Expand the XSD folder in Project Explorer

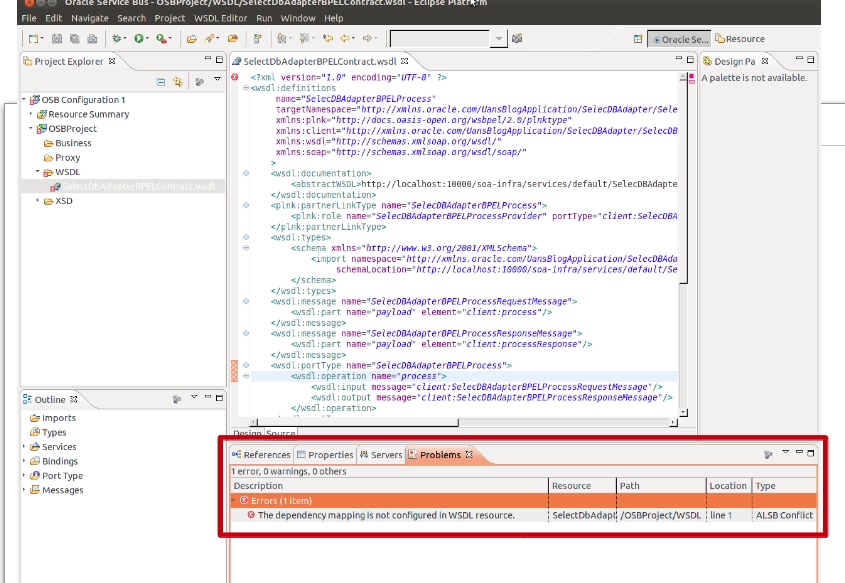click(39, 201)
